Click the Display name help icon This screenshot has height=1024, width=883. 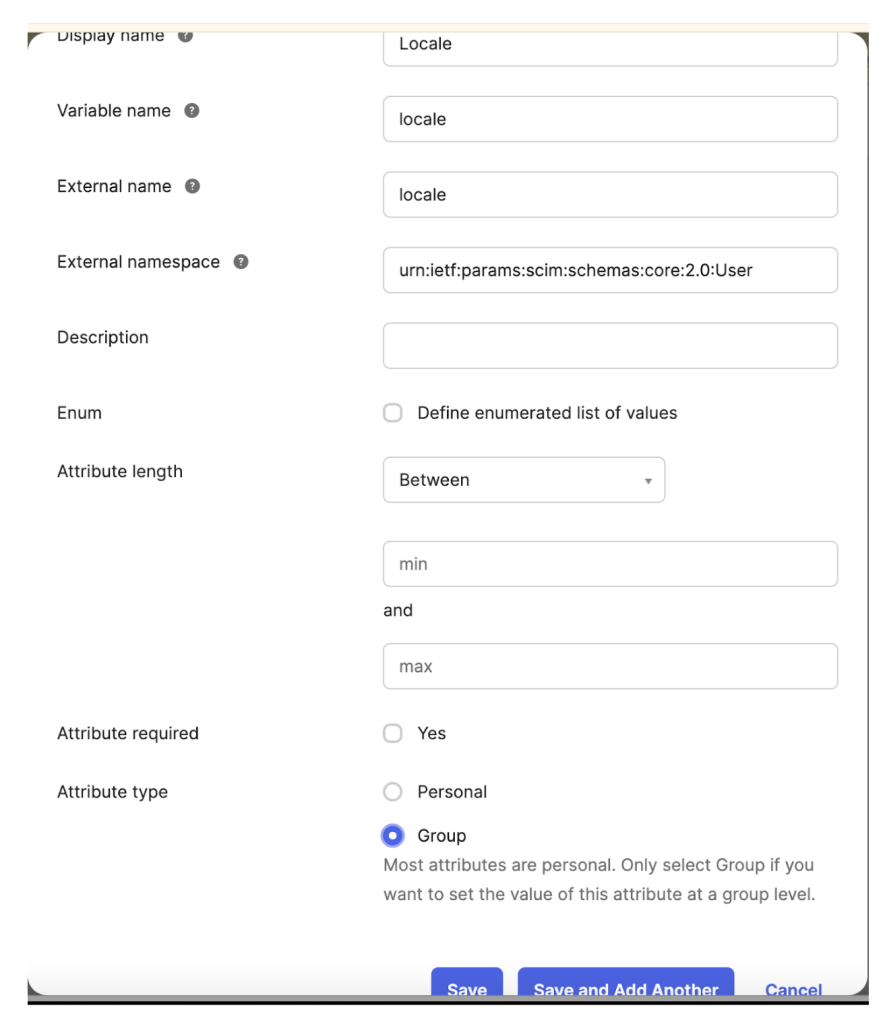pos(185,36)
